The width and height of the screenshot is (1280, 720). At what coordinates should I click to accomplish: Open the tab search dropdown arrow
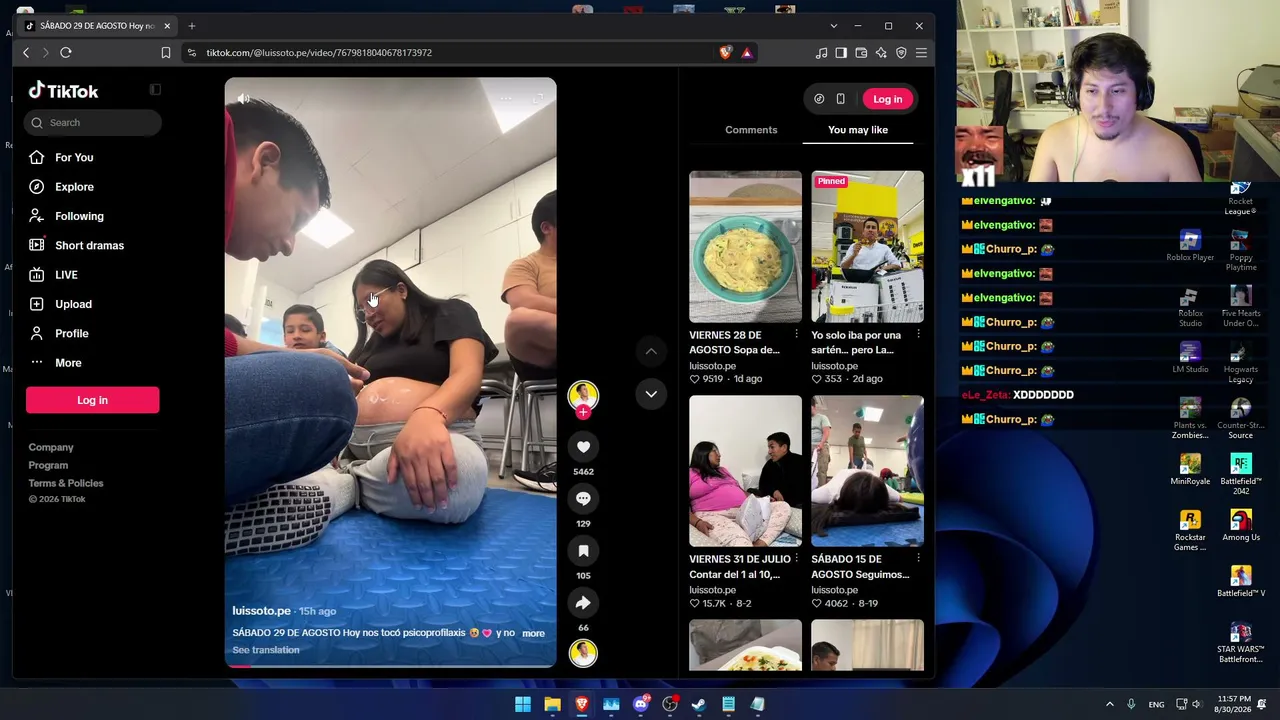click(834, 26)
